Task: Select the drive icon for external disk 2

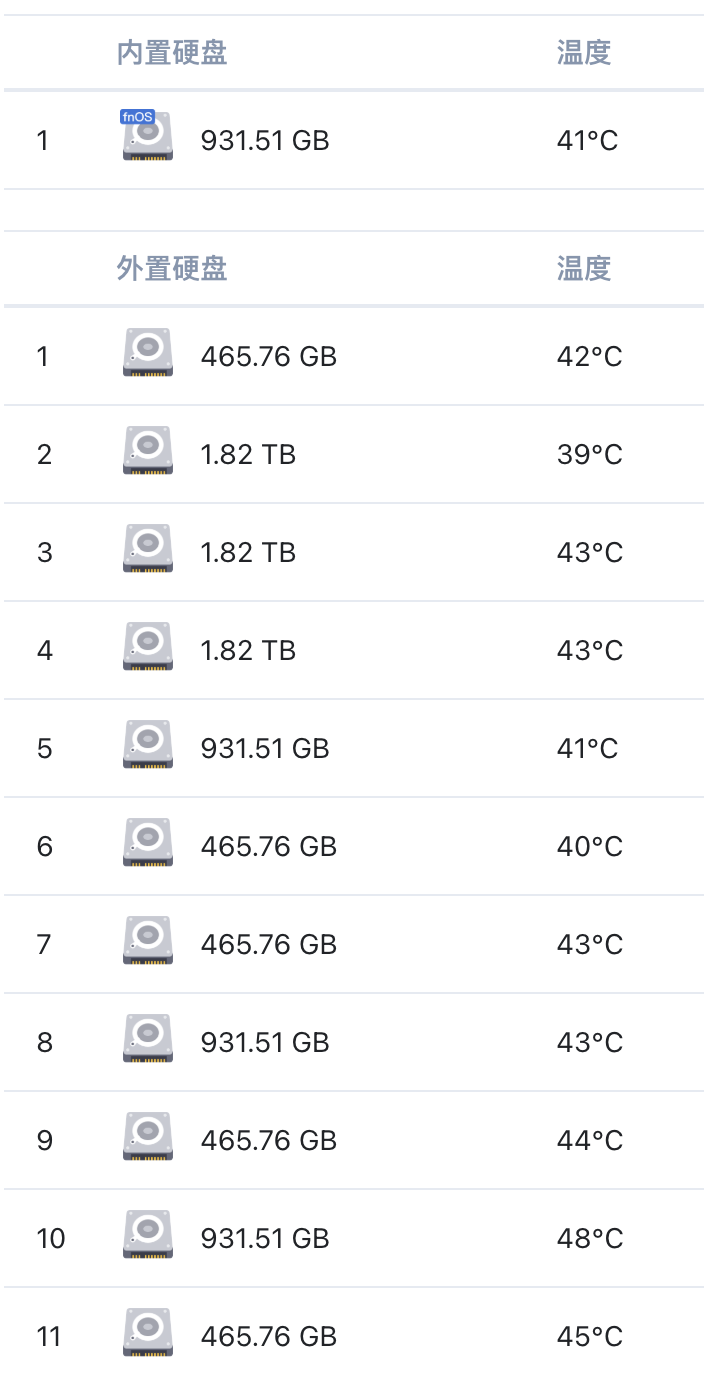Action: tap(148, 450)
